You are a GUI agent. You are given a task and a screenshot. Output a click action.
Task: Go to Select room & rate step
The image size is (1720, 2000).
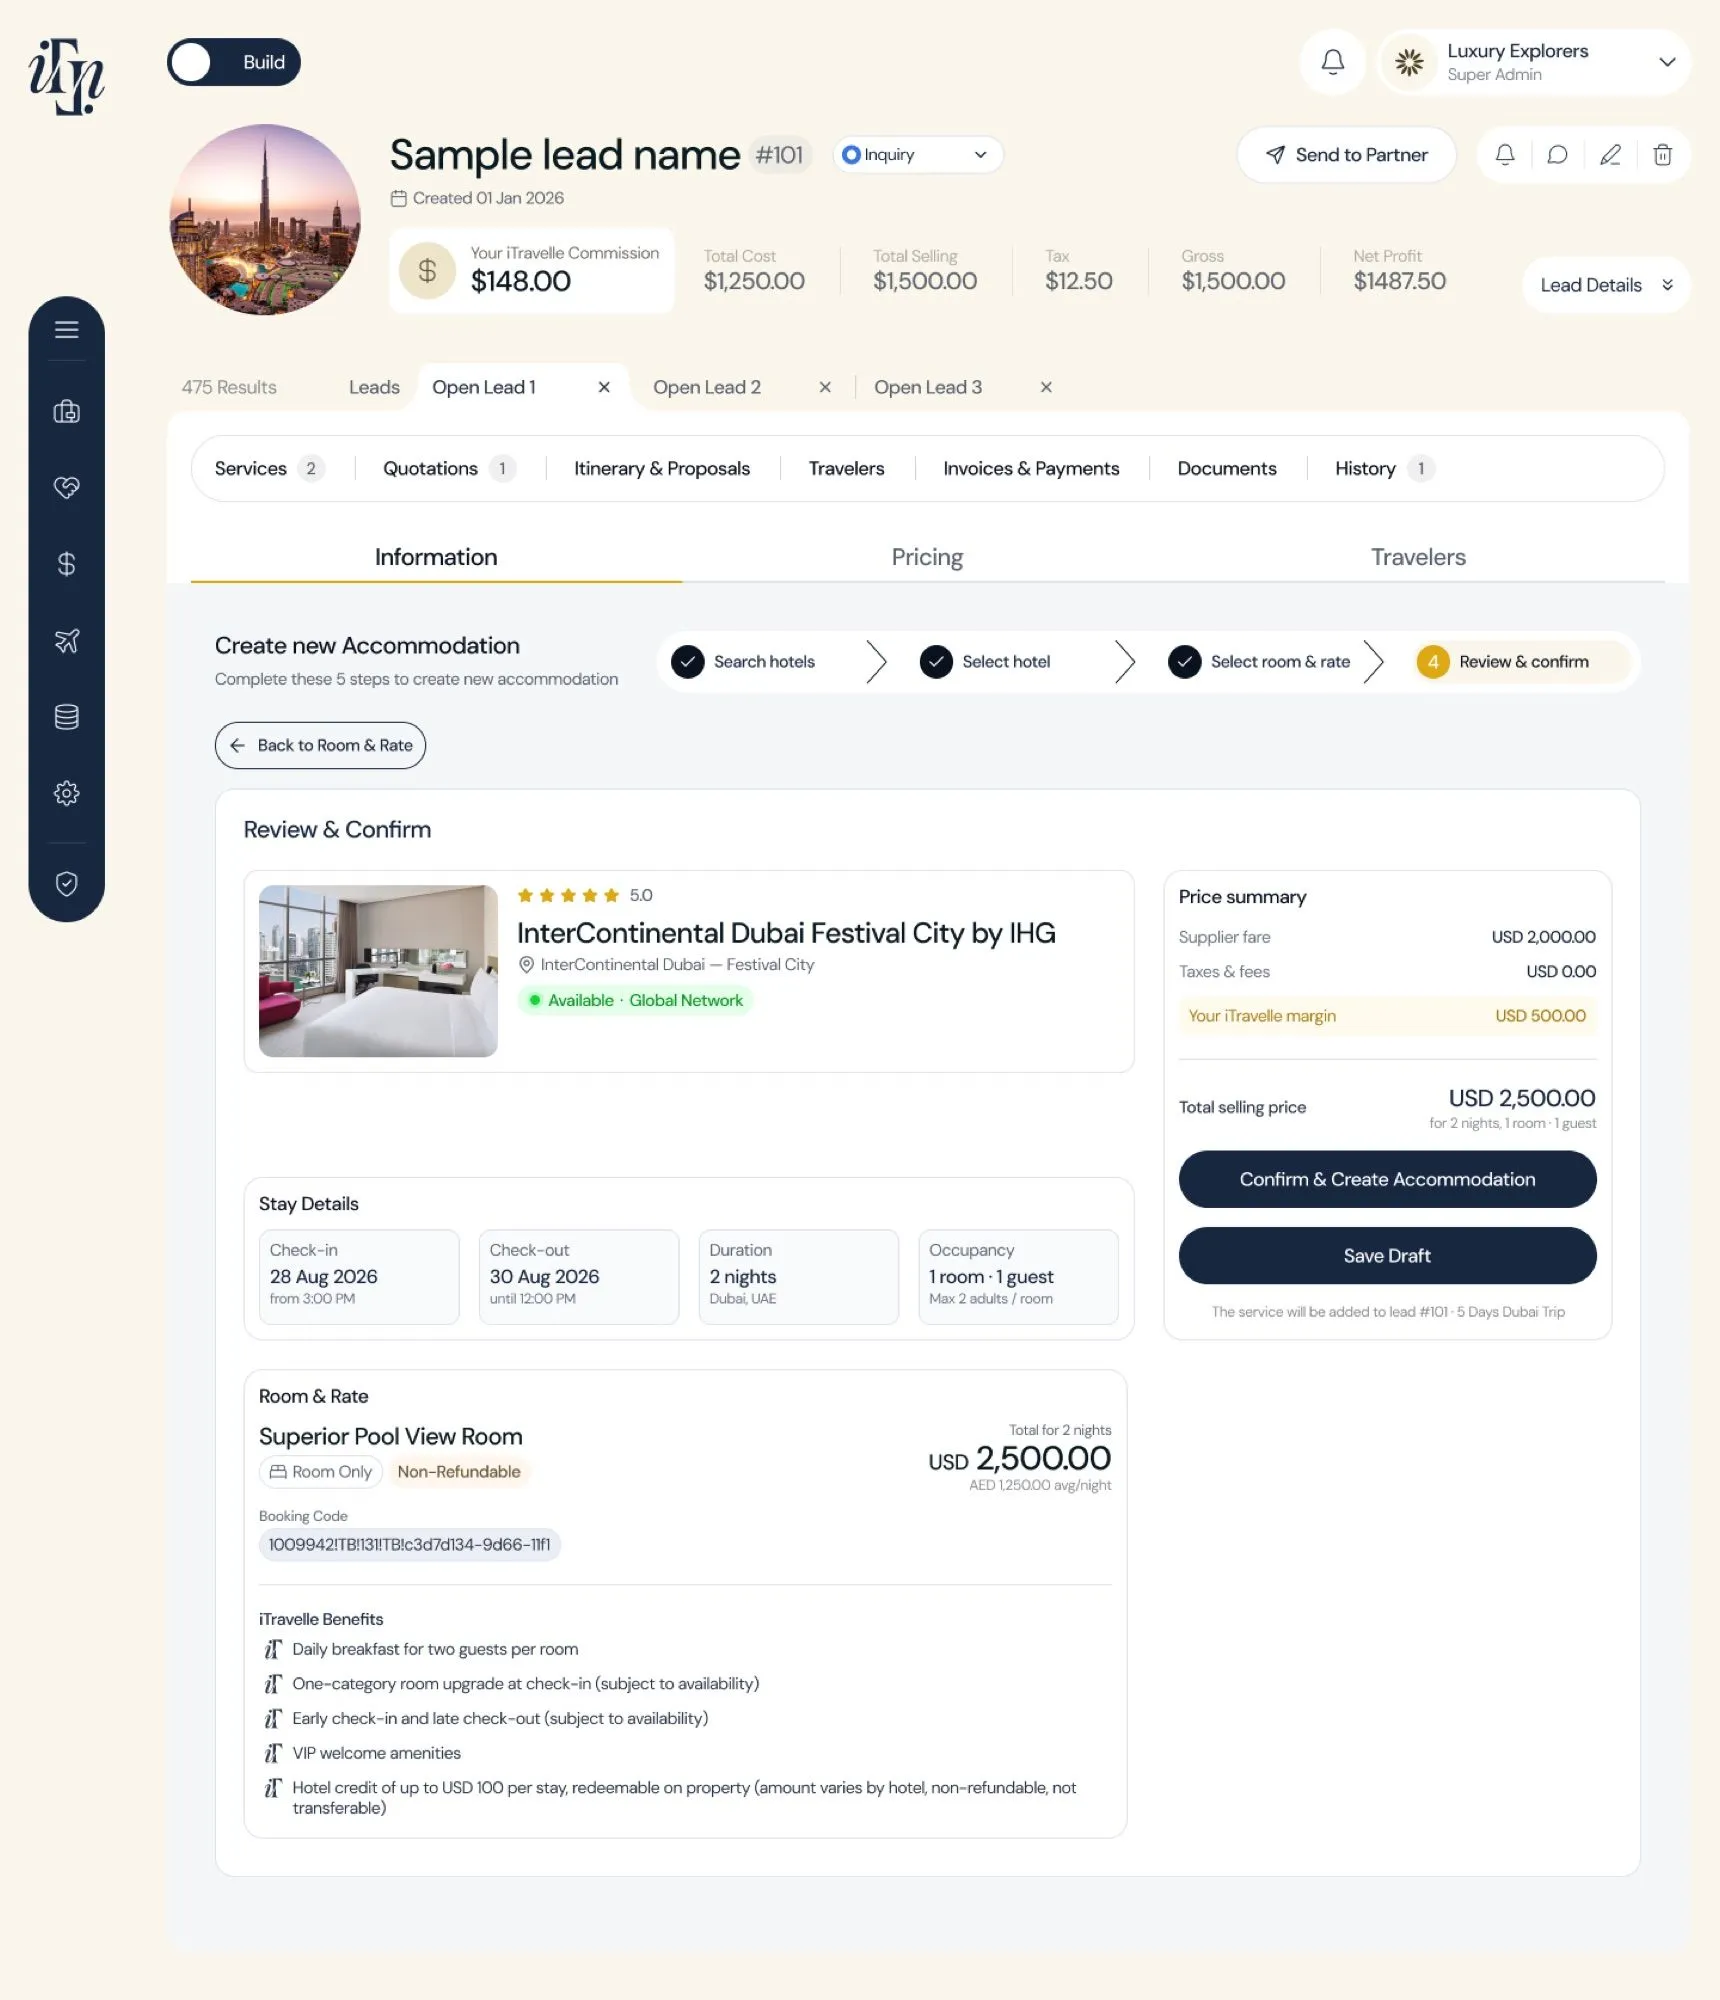(1259, 662)
